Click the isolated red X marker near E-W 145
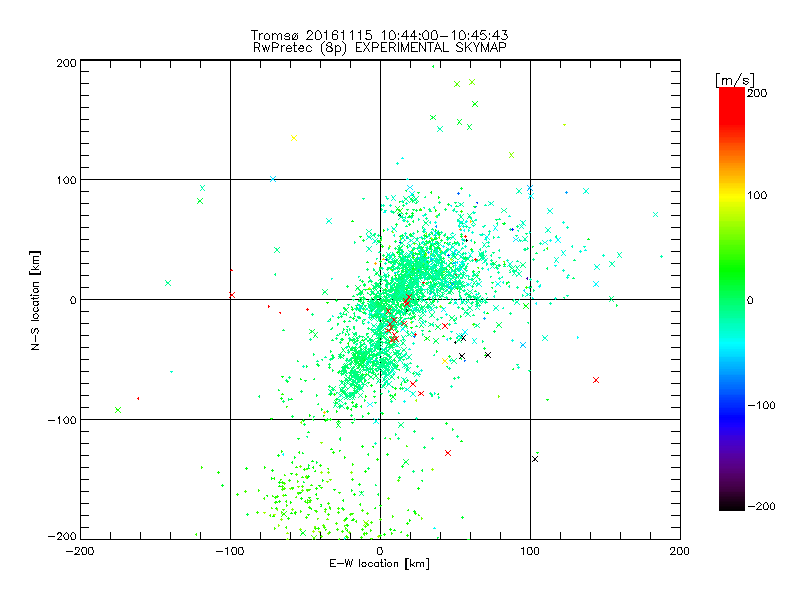 (x=596, y=380)
